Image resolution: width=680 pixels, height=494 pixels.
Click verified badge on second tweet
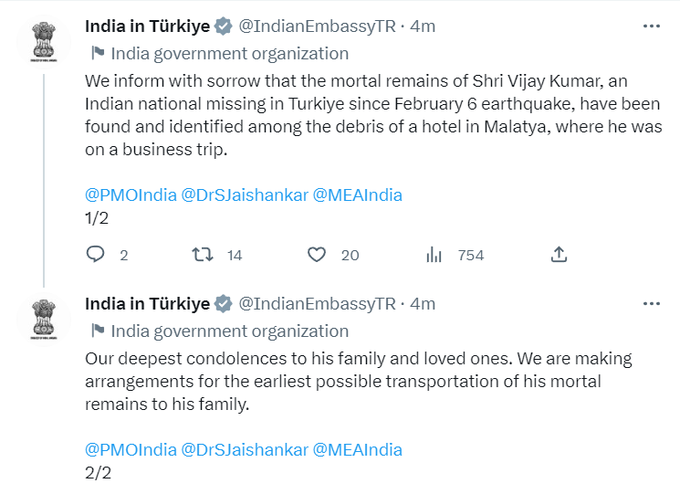click(224, 304)
